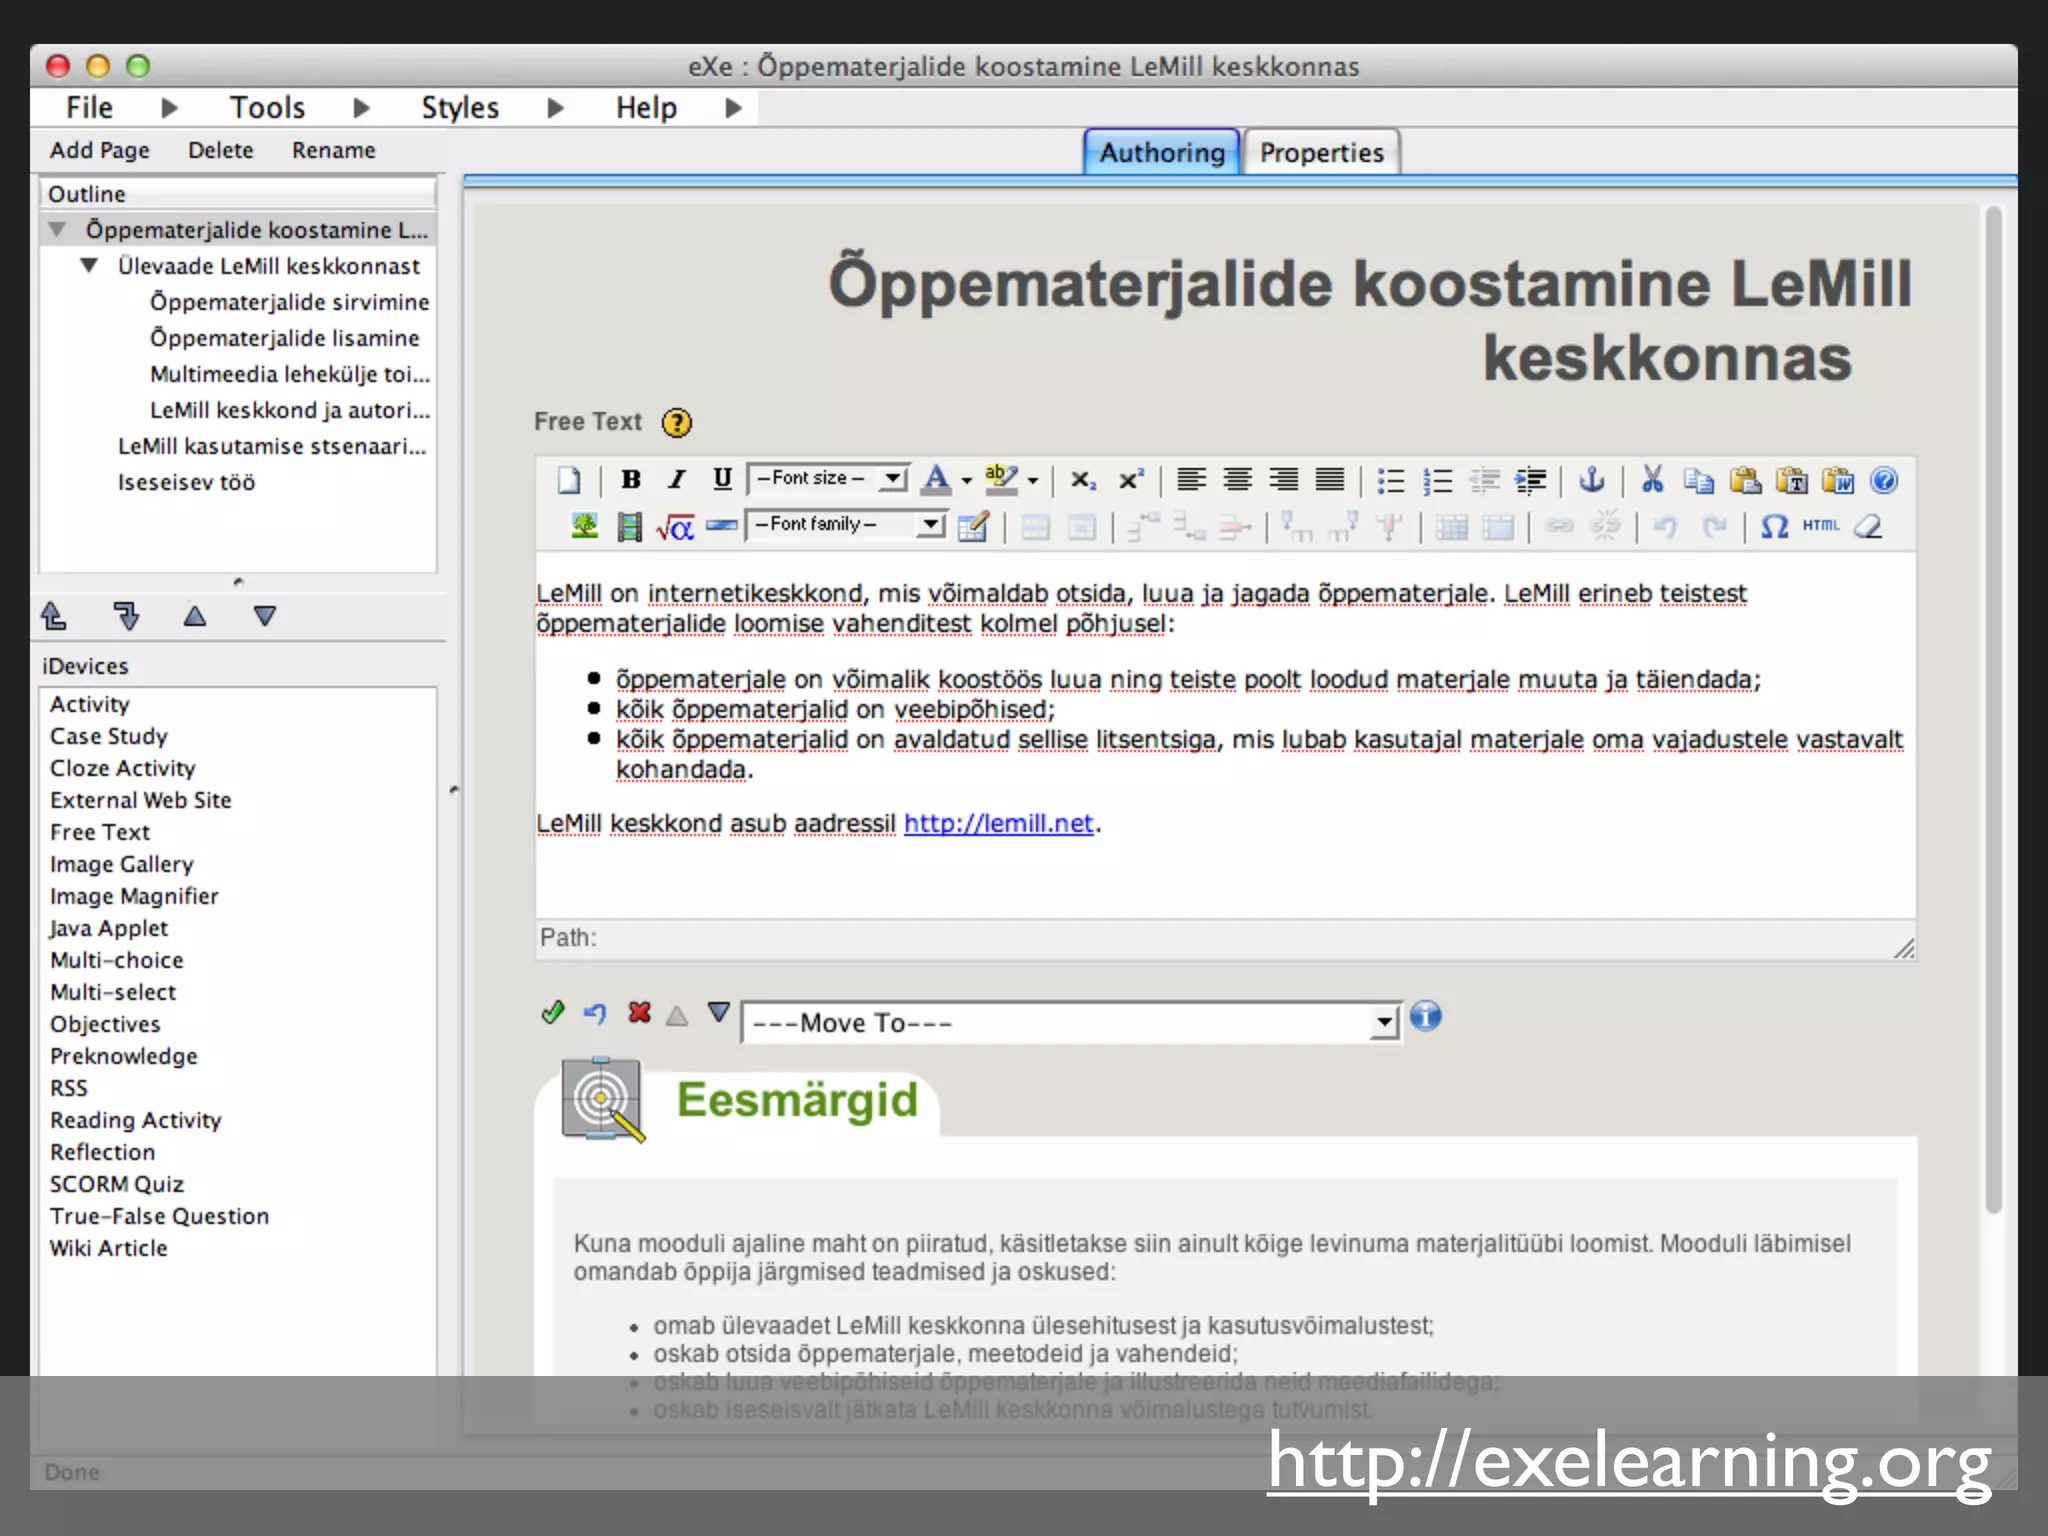The image size is (2048, 1536).
Task: Click the authoring pane vertical scrollbar
Action: pyautogui.click(x=1994, y=710)
